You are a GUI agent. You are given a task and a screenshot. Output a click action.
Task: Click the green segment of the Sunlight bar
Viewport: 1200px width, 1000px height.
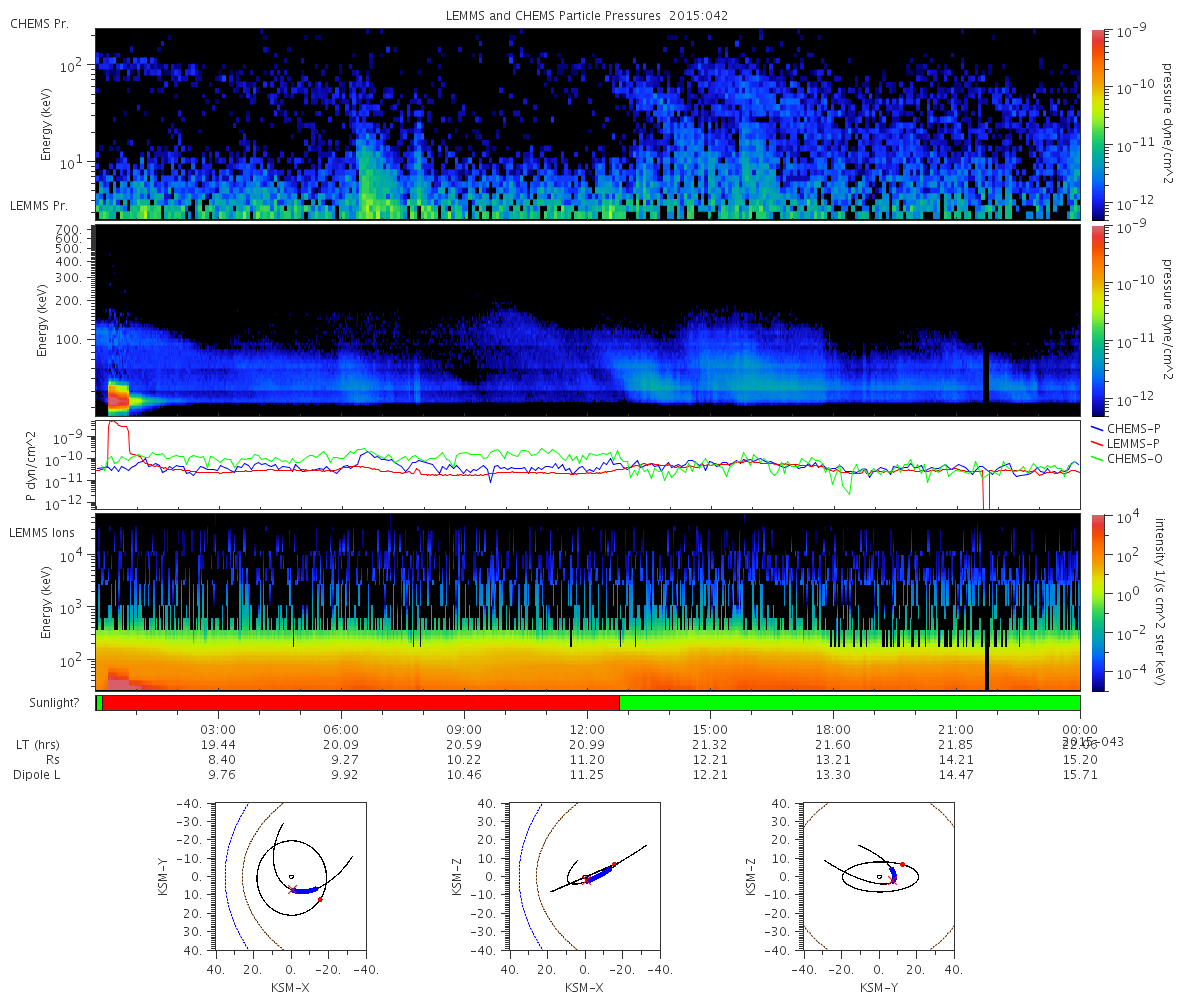pos(850,703)
